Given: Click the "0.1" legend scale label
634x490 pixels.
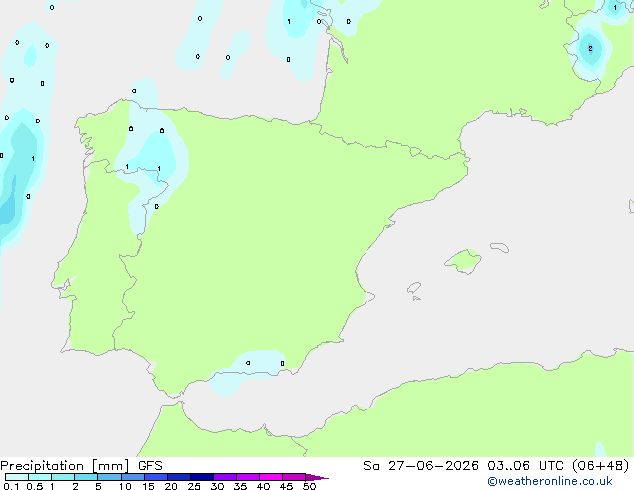Looking at the screenshot, I should point(11,486).
